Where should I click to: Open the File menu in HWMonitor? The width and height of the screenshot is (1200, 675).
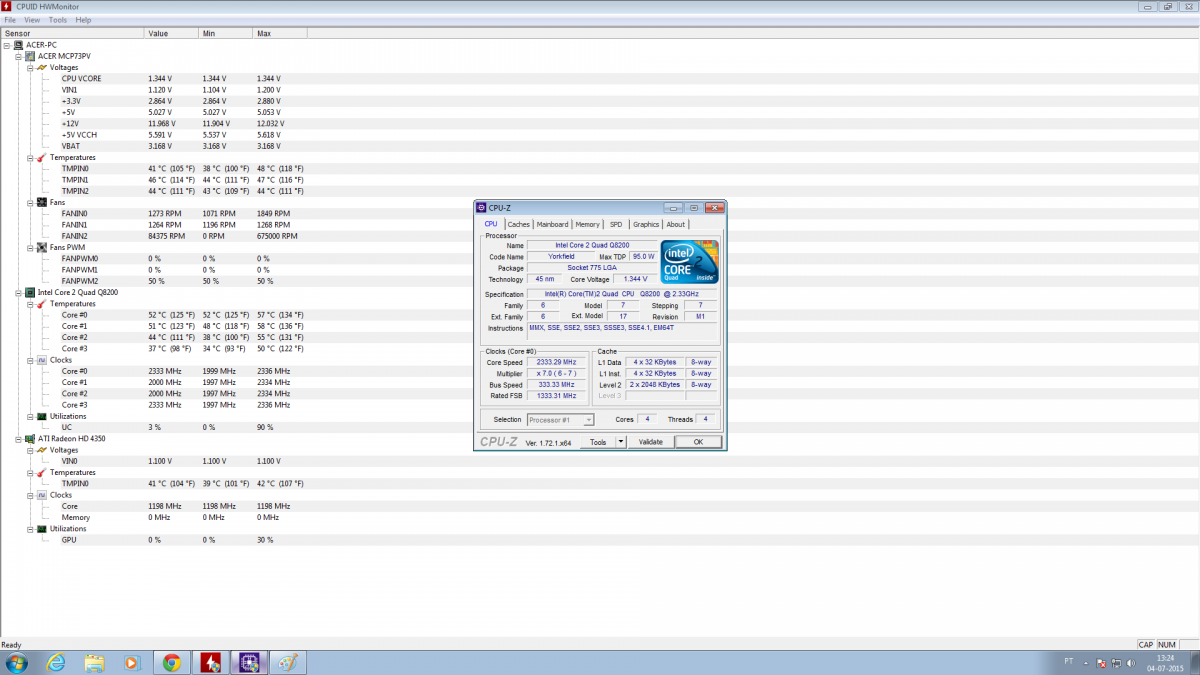point(9,20)
